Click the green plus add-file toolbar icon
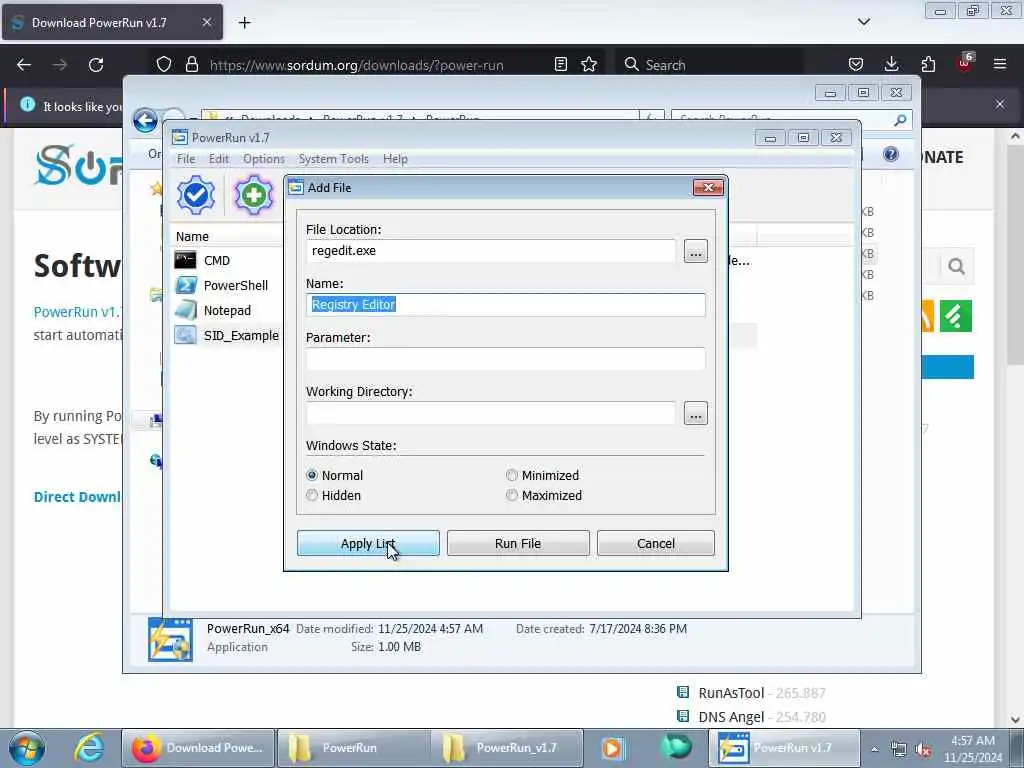 (x=253, y=195)
